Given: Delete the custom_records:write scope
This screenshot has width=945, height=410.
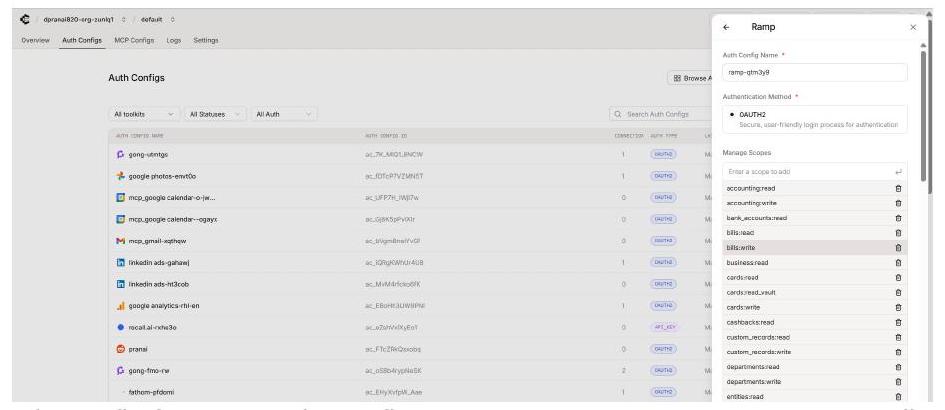Looking at the screenshot, I should (x=898, y=352).
